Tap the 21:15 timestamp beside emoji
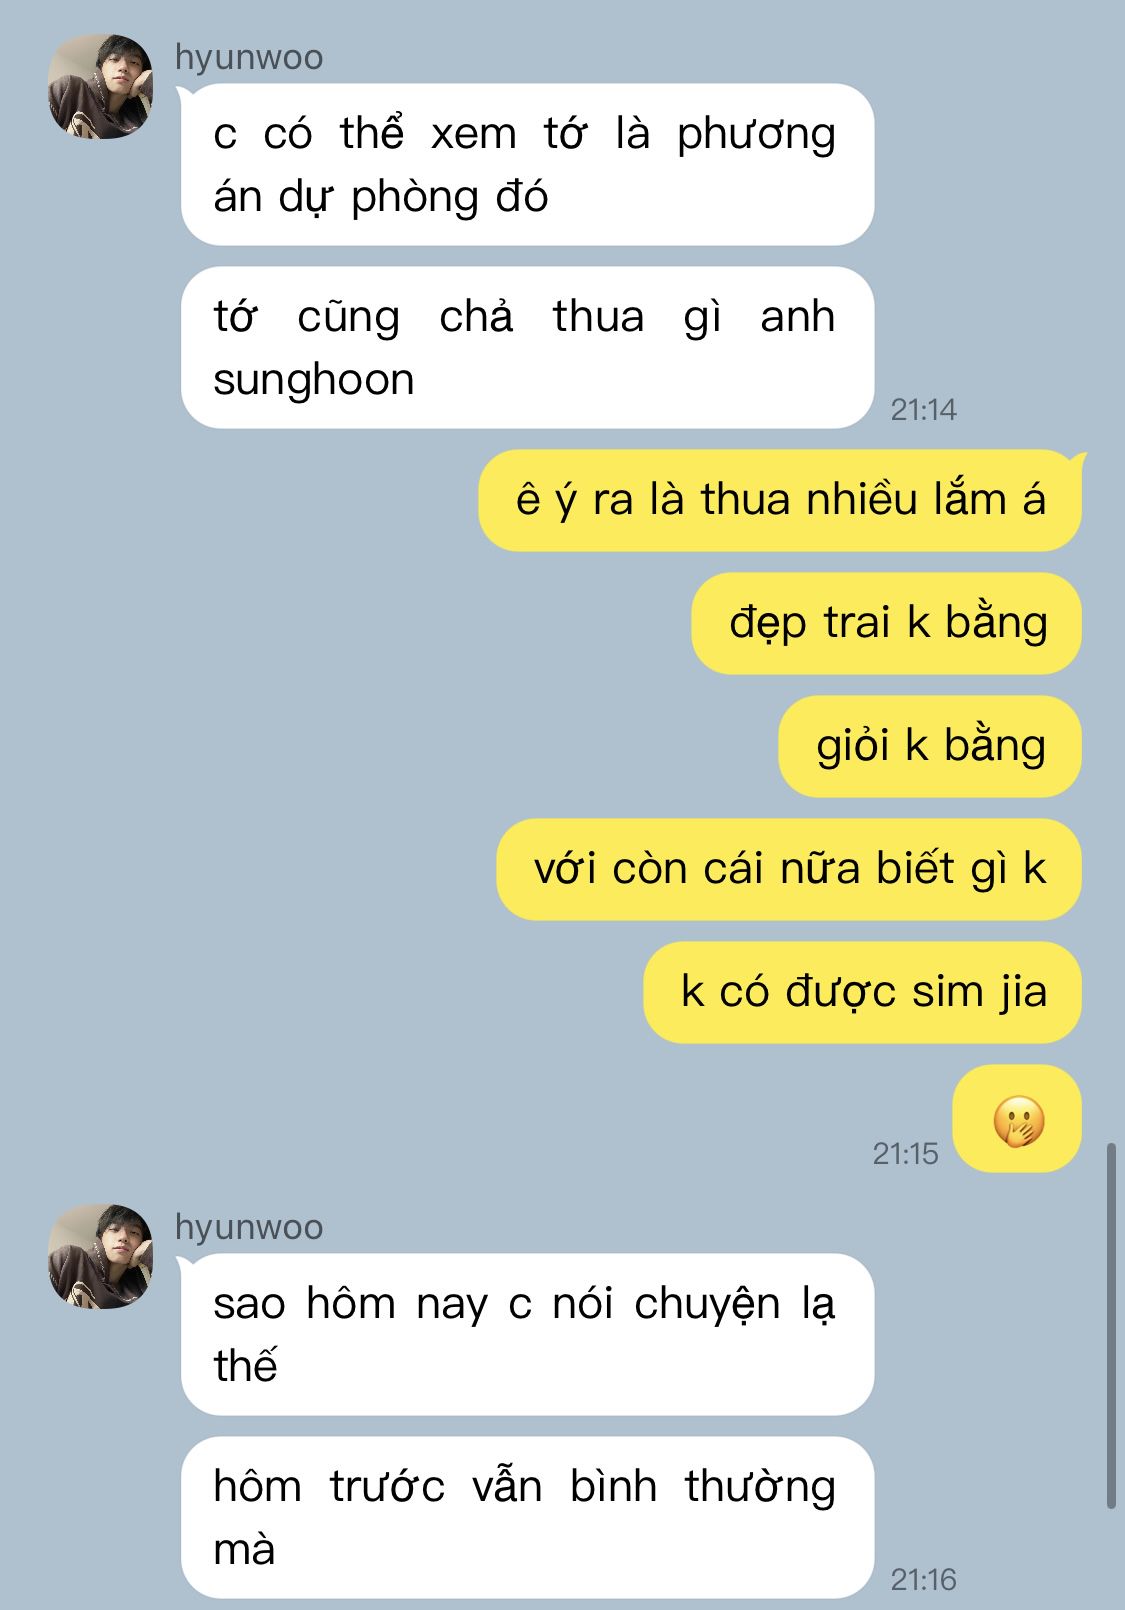The height and width of the screenshot is (1610, 1125). (x=906, y=1154)
